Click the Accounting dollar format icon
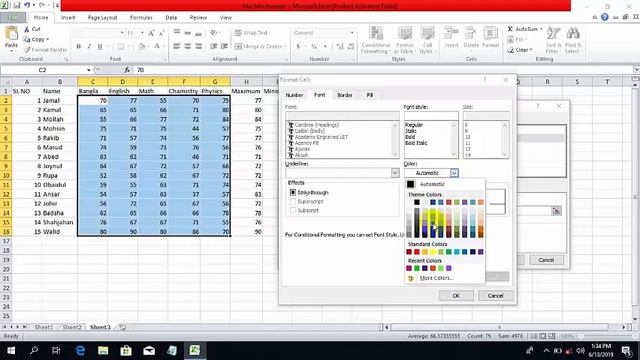 pos(298,47)
